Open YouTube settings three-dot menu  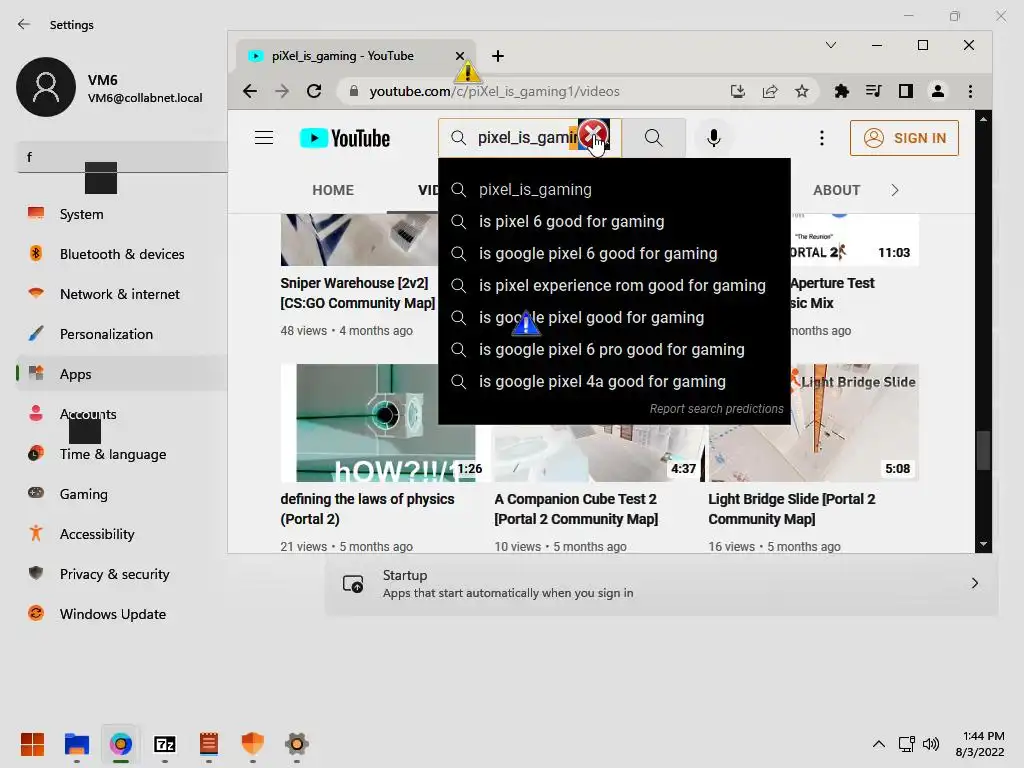coord(822,138)
